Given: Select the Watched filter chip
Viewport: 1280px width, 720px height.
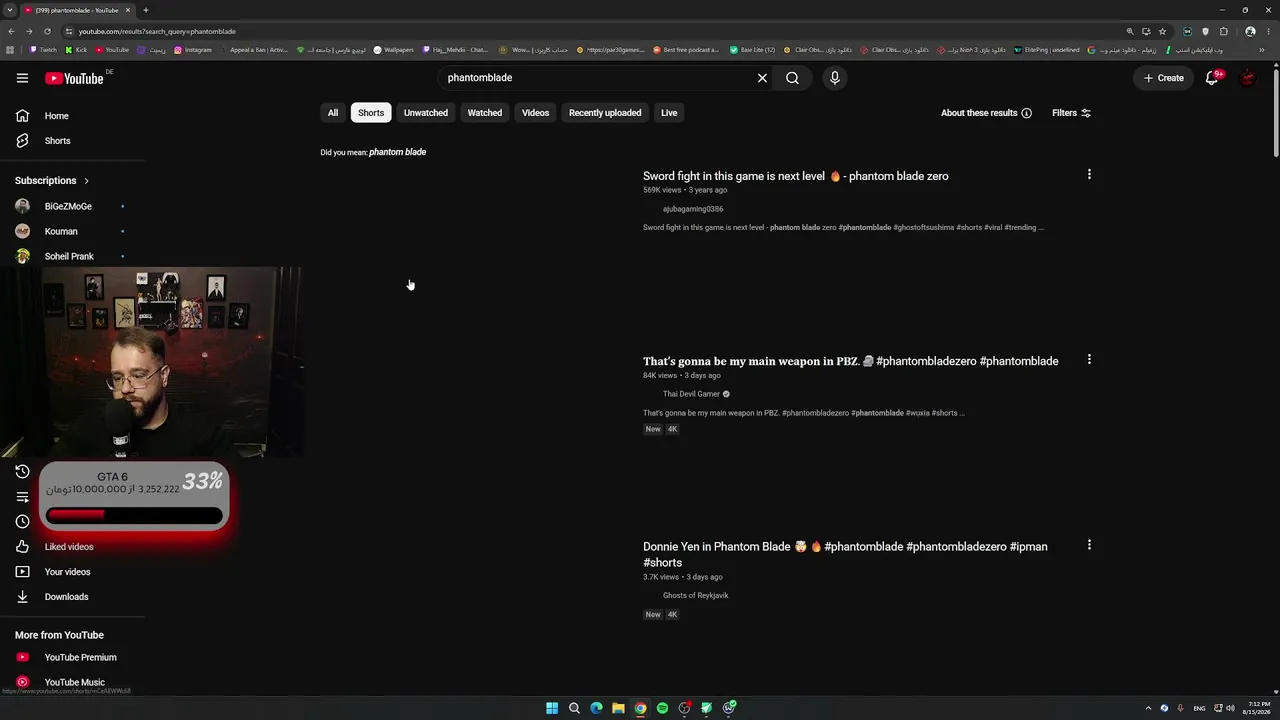Looking at the screenshot, I should click(x=485, y=113).
